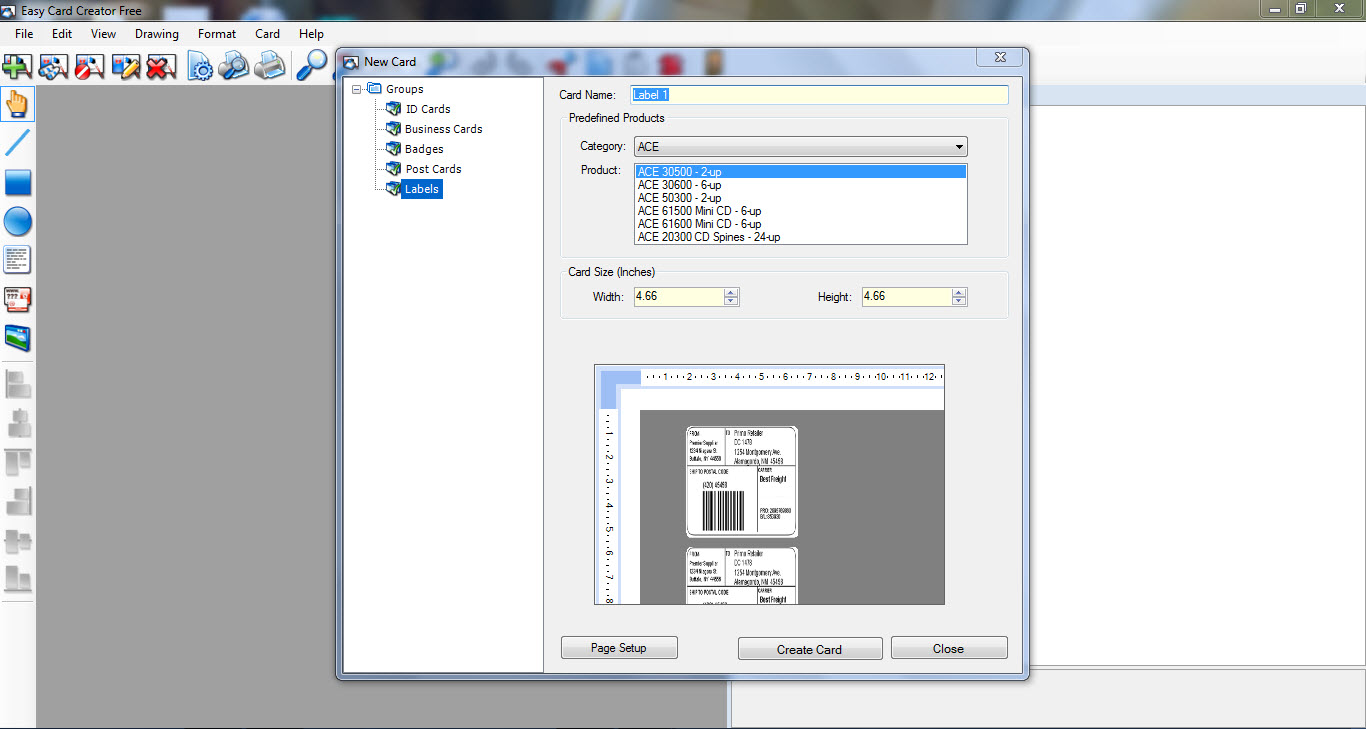
Task: Select product ACE 50300 - 2-up
Action: click(x=801, y=198)
